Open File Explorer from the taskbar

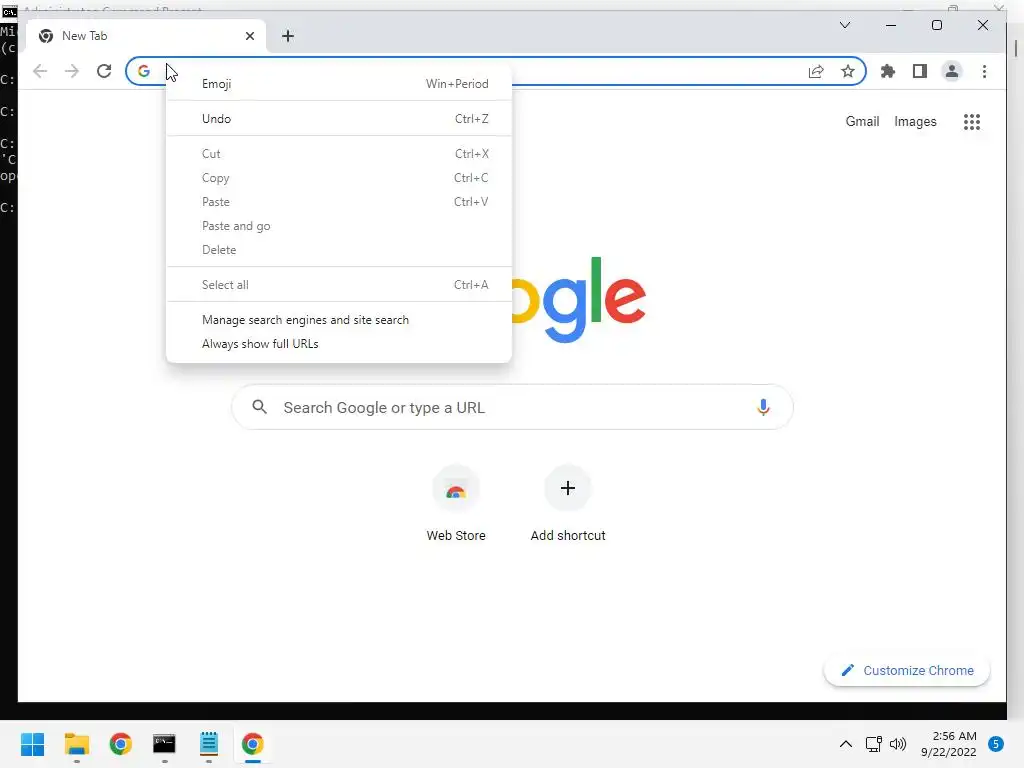[x=76, y=744]
